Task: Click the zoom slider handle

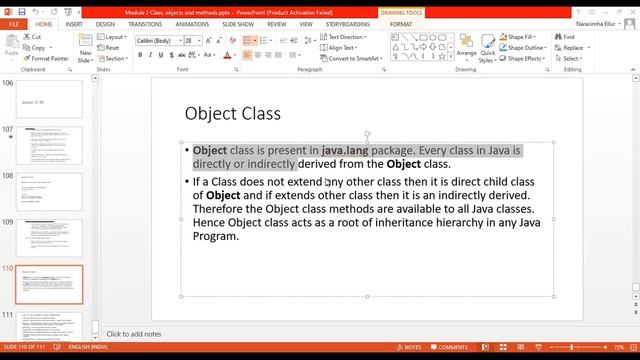Action: coord(571,347)
